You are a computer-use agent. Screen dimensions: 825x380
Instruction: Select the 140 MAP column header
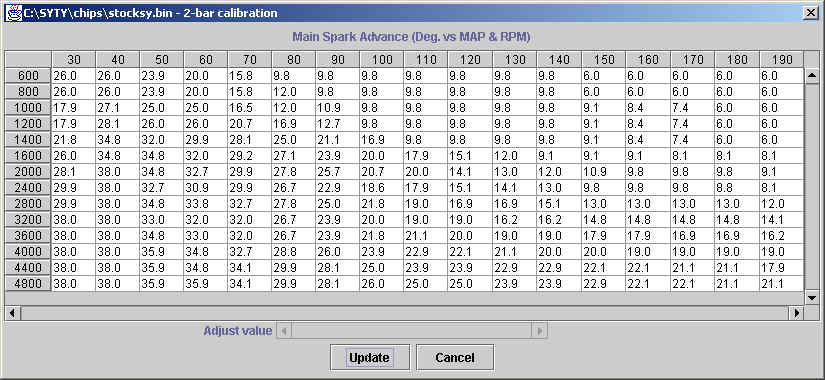[x=559, y=59]
